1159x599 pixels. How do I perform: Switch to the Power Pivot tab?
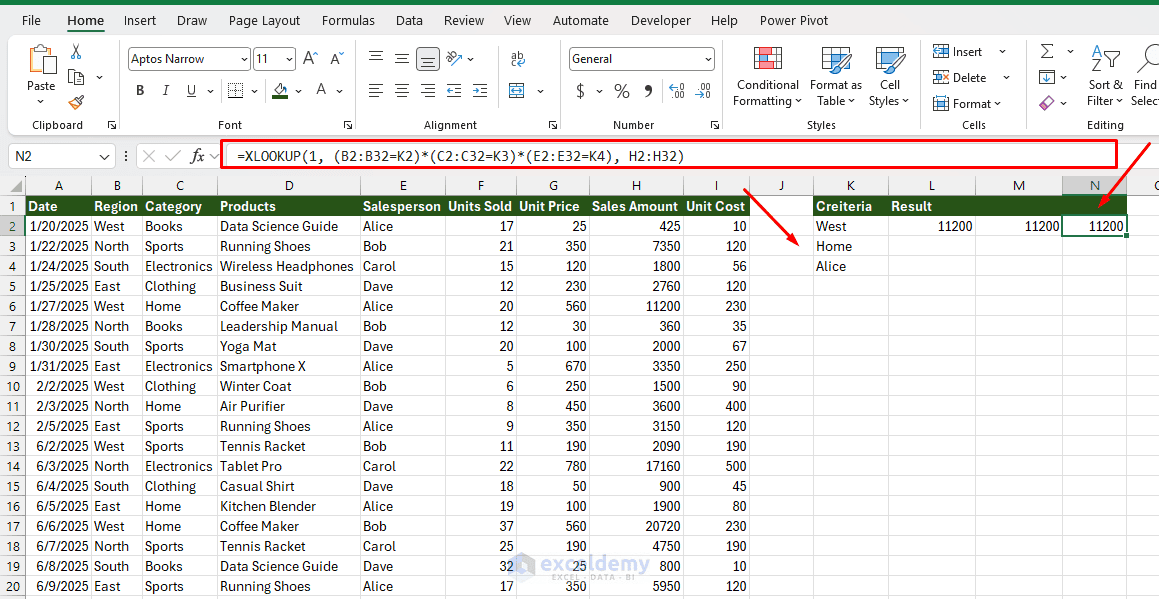(x=794, y=21)
